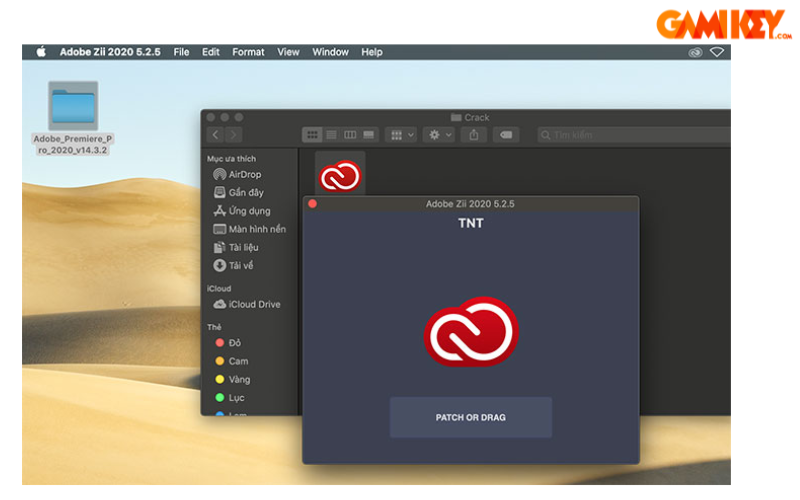Select Màn hình nền in the sidebar
The width and height of the screenshot is (800, 500).
point(249,229)
